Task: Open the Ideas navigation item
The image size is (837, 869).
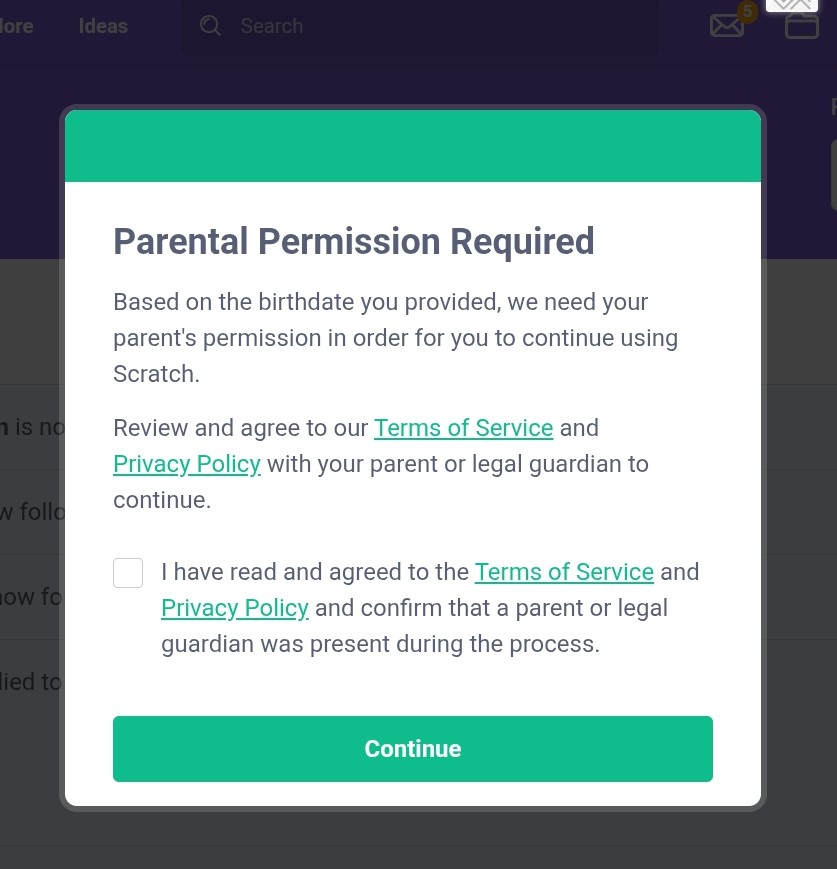Action: 103,26
